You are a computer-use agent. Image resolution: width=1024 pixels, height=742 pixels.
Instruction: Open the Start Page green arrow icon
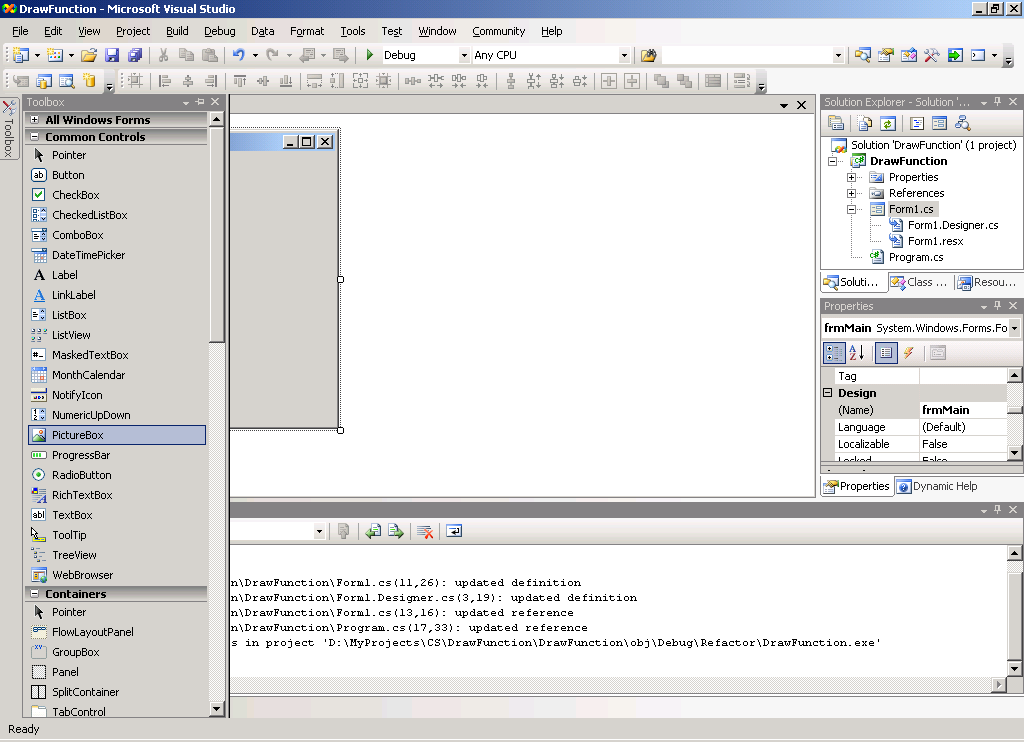pyautogui.click(x=955, y=56)
